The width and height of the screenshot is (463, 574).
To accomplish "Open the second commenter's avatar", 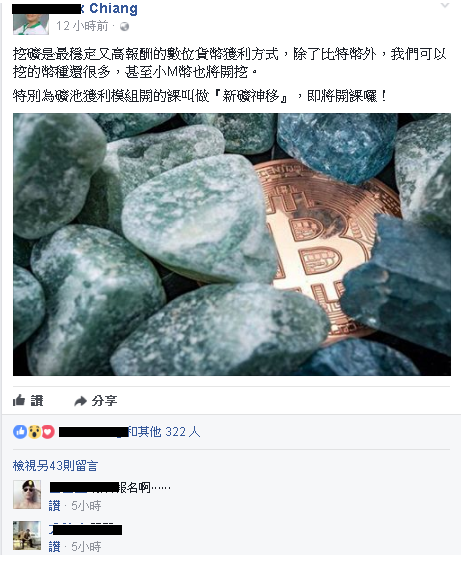I will click(27, 536).
